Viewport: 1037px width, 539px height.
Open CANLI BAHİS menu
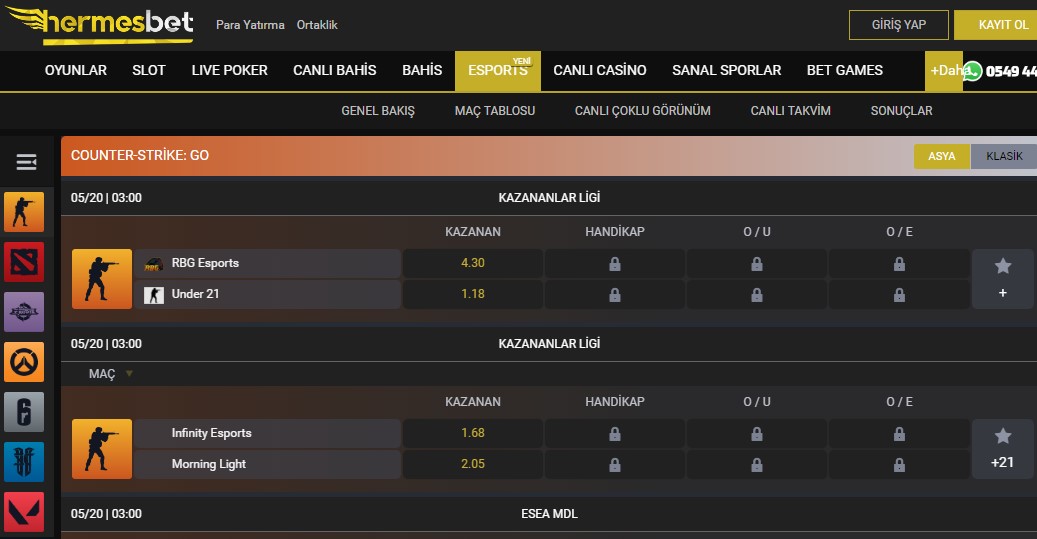pos(335,70)
